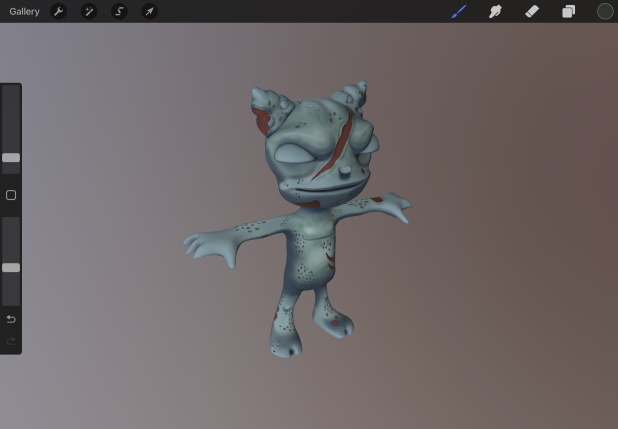The height and width of the screenshot is (429, 618).
Task: Open the active color picker circle
Action: [x=605, y=11]
